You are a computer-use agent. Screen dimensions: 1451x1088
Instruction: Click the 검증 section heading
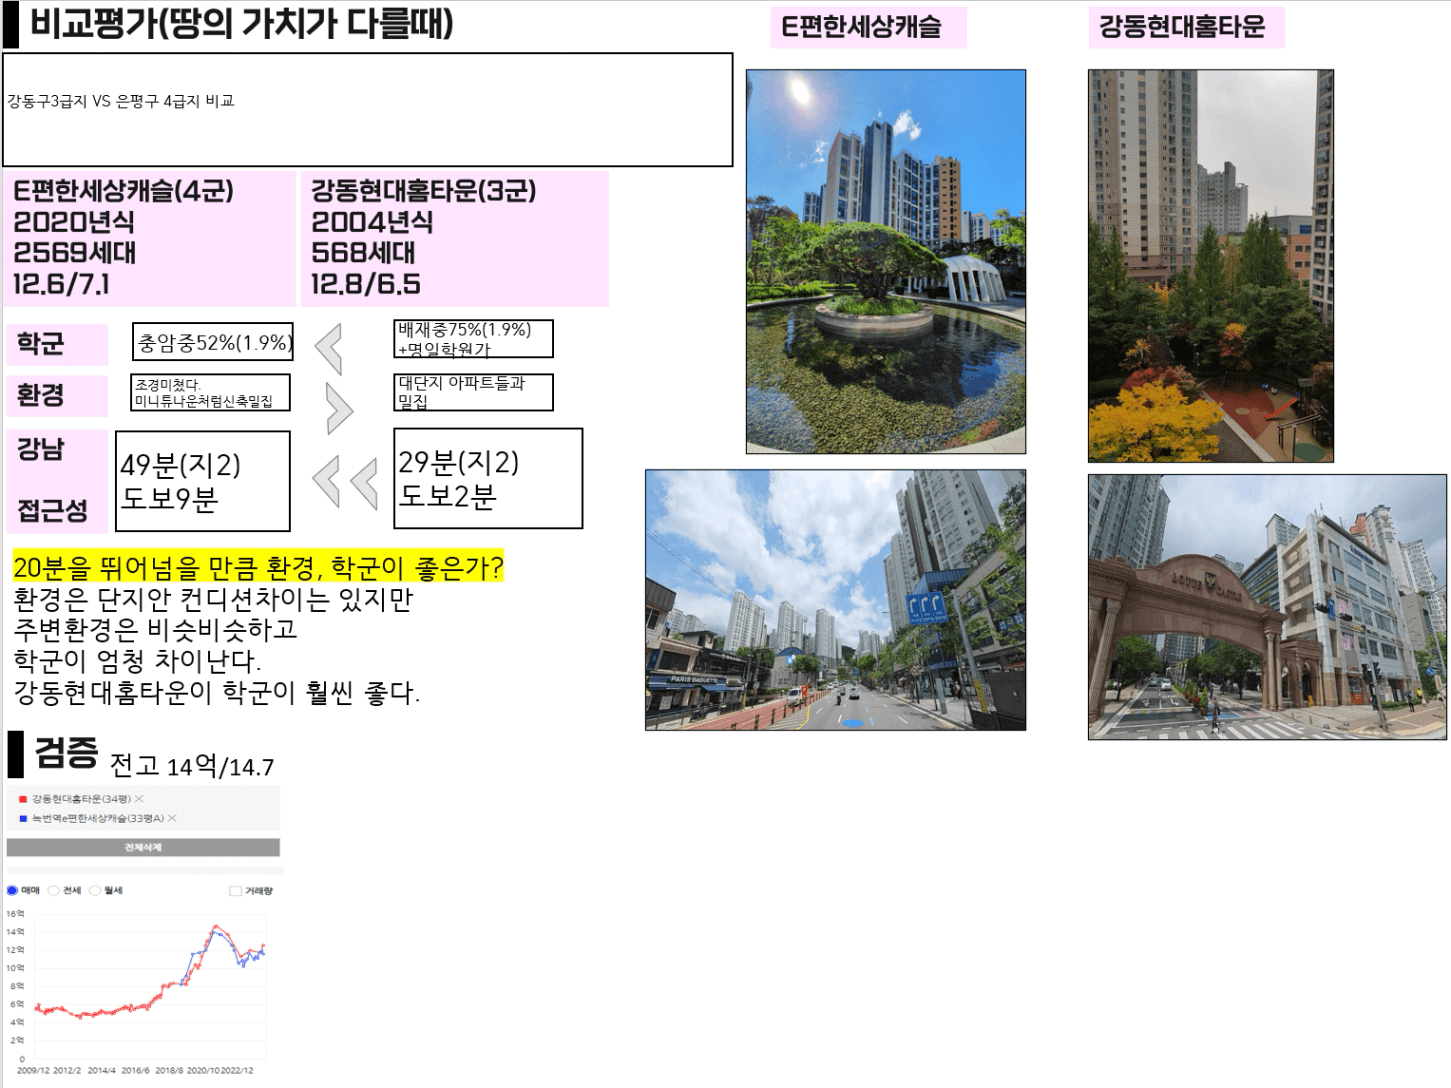(x=66, y=753)
